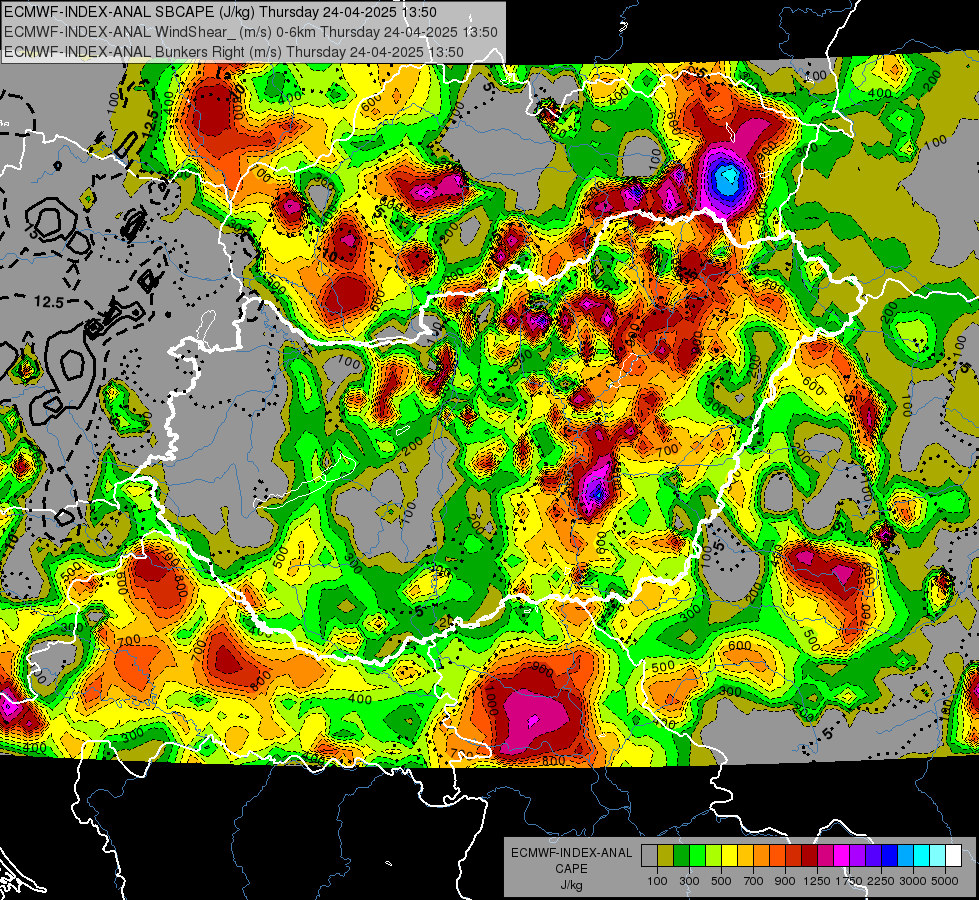
Task: Click the olive swatch in the CAPE legend
Action: point(666,856)
